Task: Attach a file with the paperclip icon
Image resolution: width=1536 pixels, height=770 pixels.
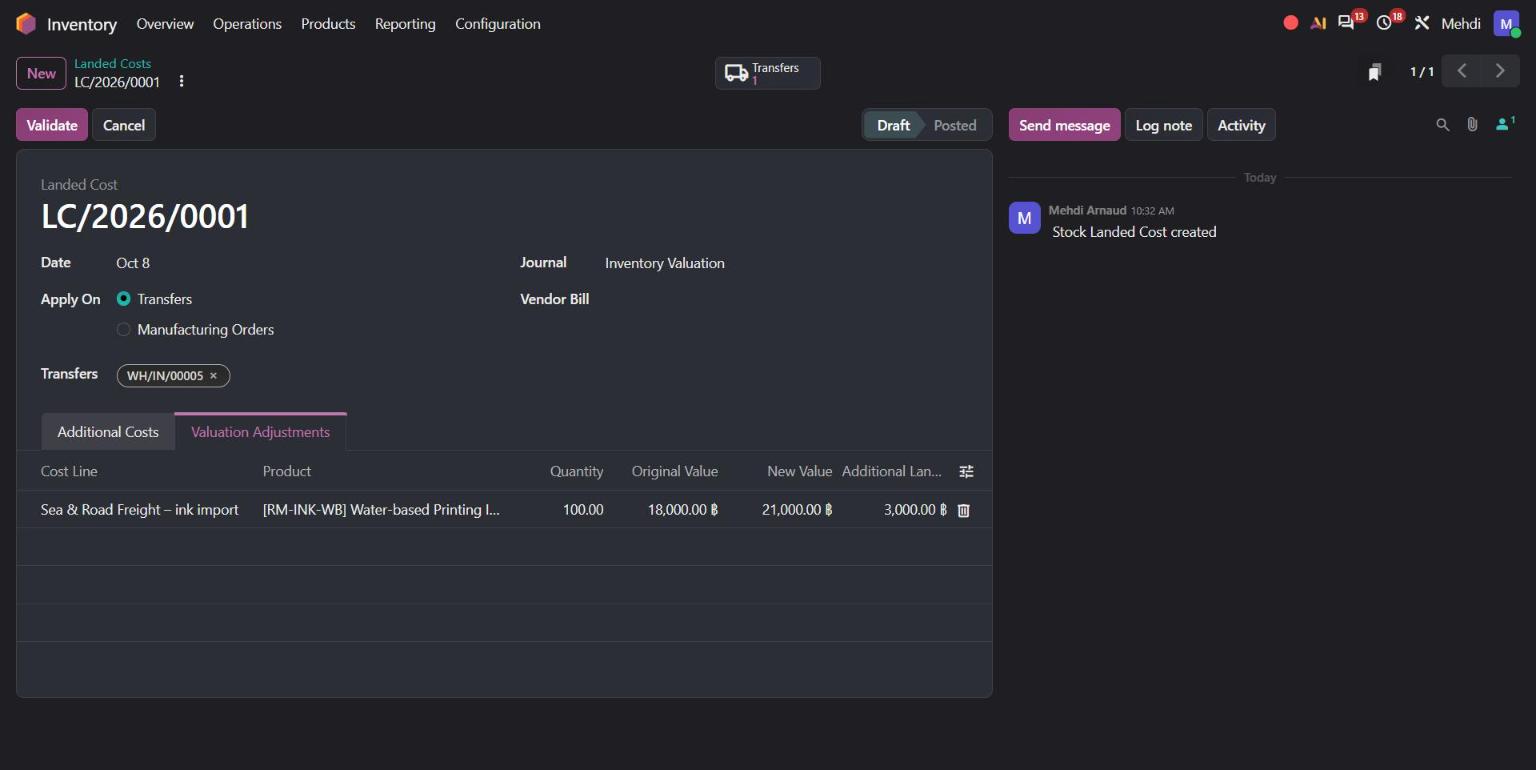Action: click(1472, 125)
